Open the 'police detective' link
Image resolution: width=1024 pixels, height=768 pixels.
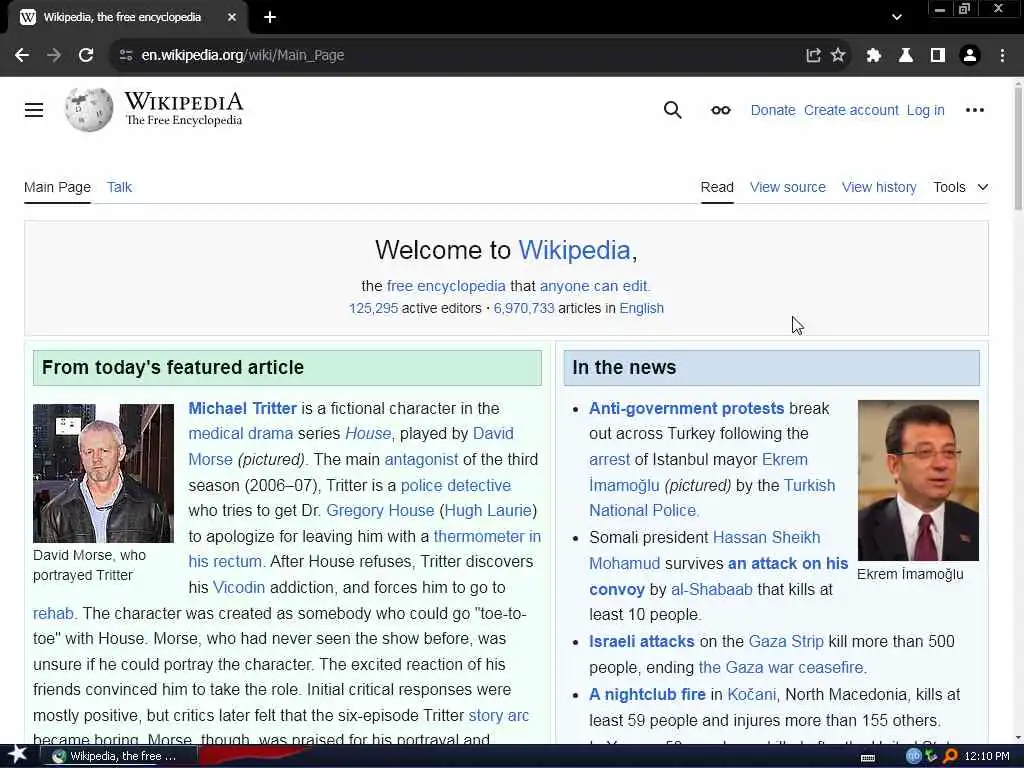[456, 486]
